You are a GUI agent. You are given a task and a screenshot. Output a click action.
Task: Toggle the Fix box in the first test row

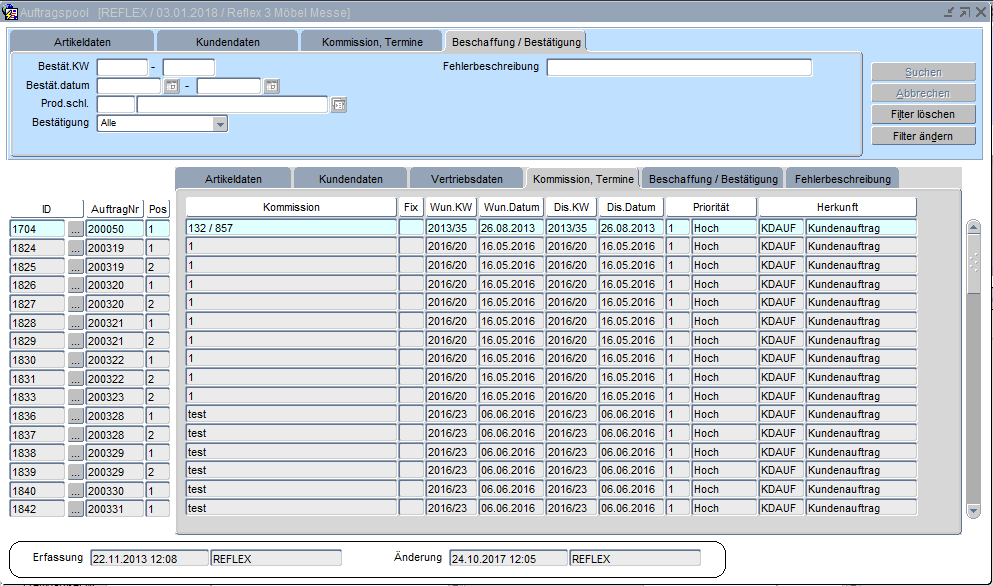coord(411,414)
